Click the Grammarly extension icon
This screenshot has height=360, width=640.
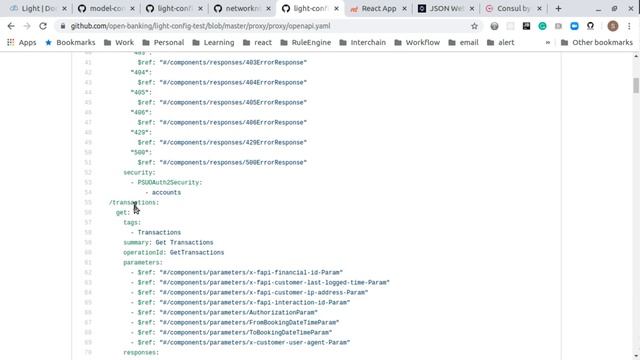[542, 26]
